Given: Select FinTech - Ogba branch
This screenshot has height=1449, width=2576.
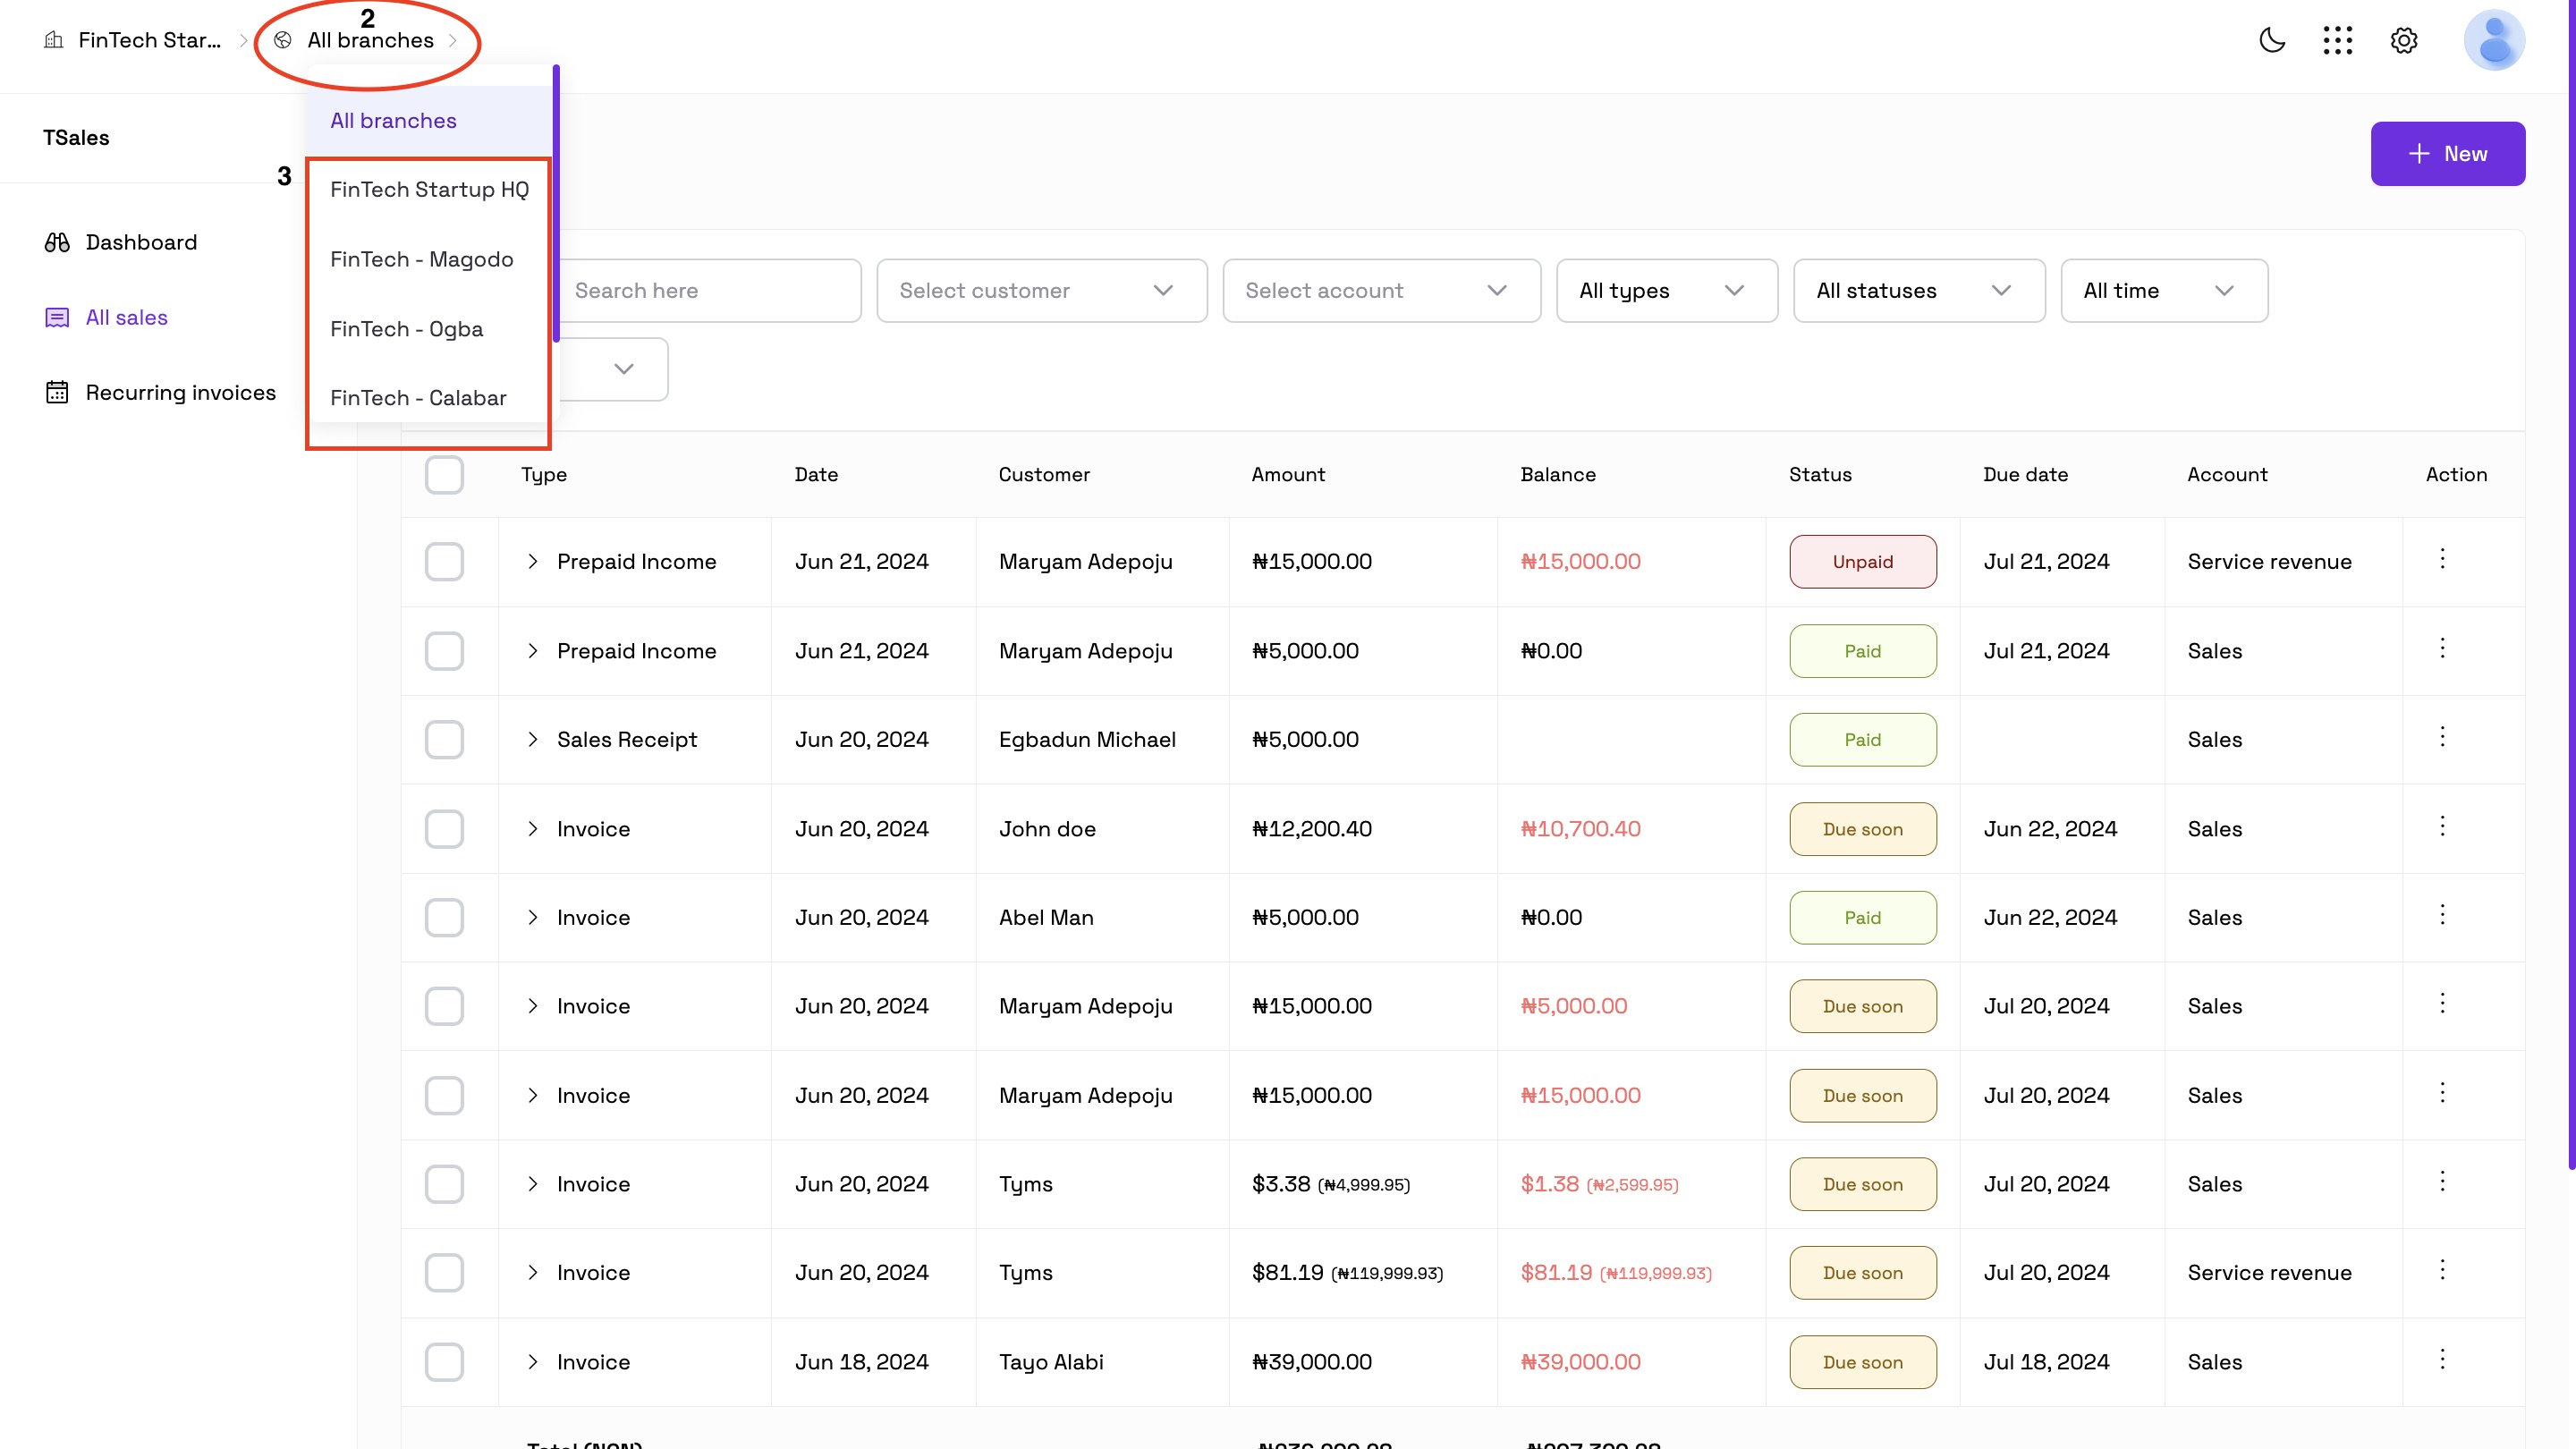Looking at the screenshot, I should click(x=430, y=329).
